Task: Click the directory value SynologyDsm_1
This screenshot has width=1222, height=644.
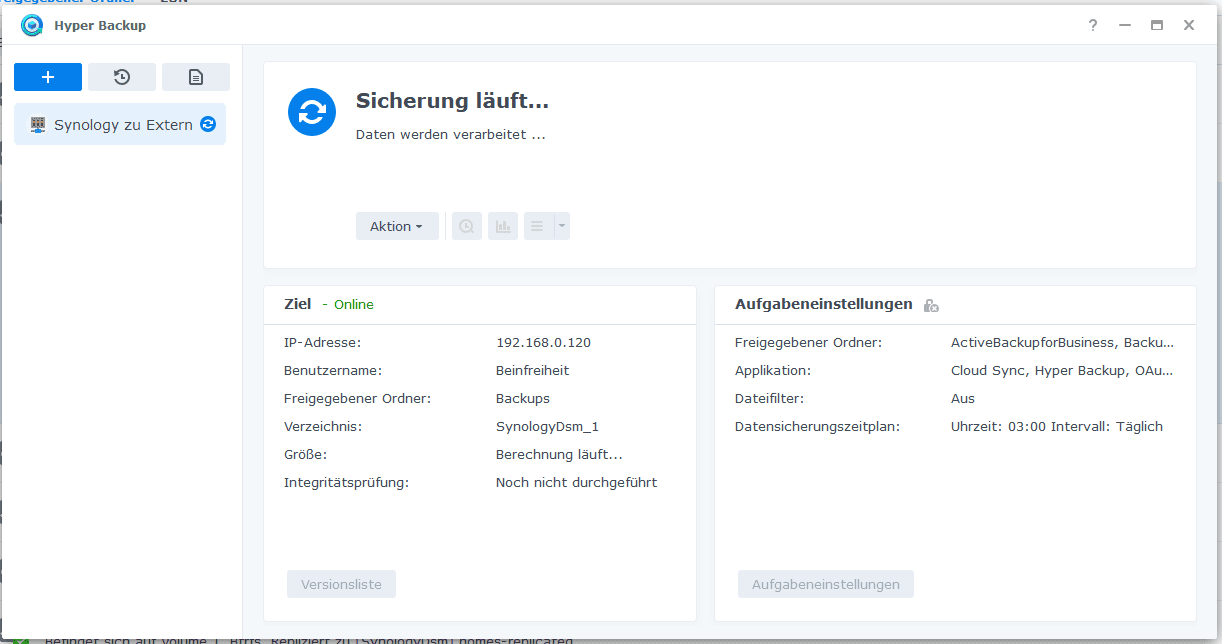Action: click(x=547, y=426)
